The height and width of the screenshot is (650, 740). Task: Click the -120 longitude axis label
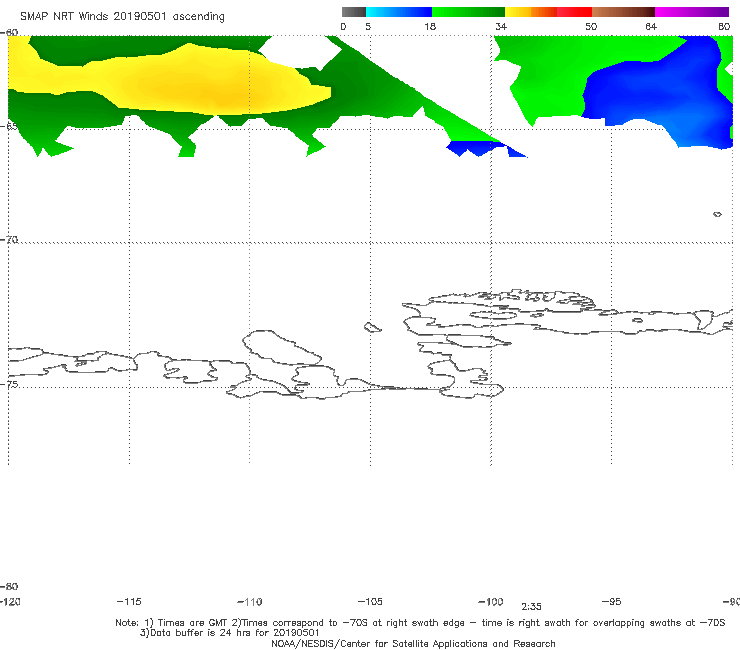coord(10,602)
